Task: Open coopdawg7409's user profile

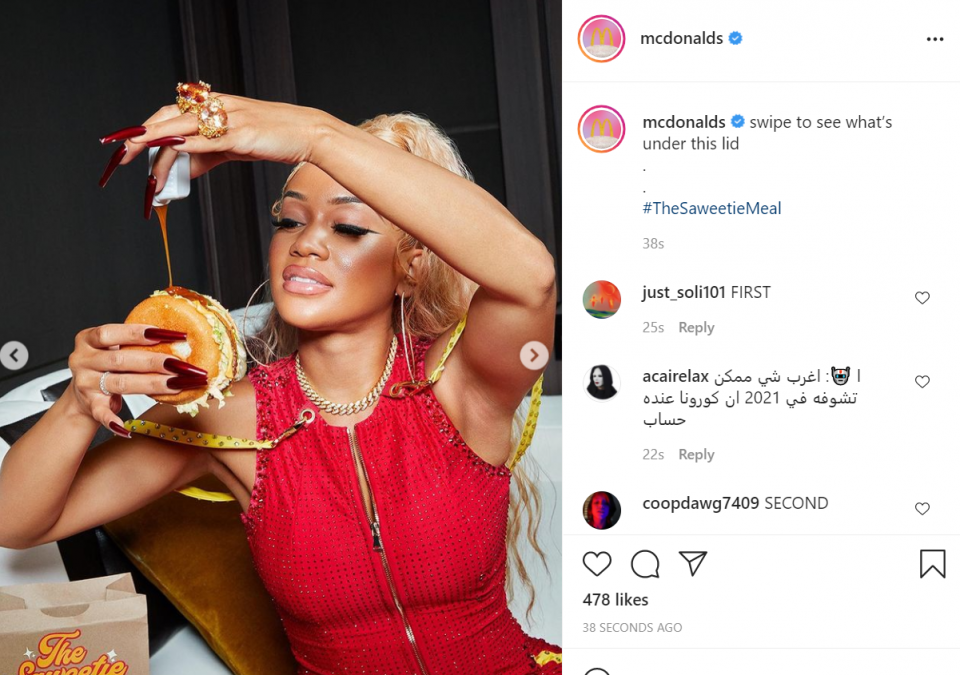Action: click(700, 503)
